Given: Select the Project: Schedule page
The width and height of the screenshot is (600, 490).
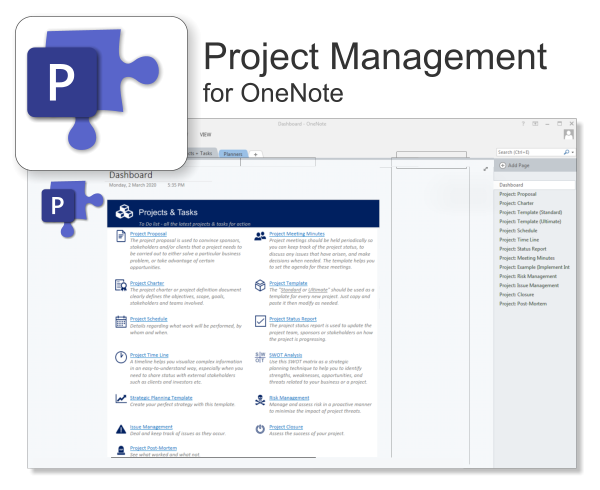Looking at the screenshot, I should tap(518, 231).
